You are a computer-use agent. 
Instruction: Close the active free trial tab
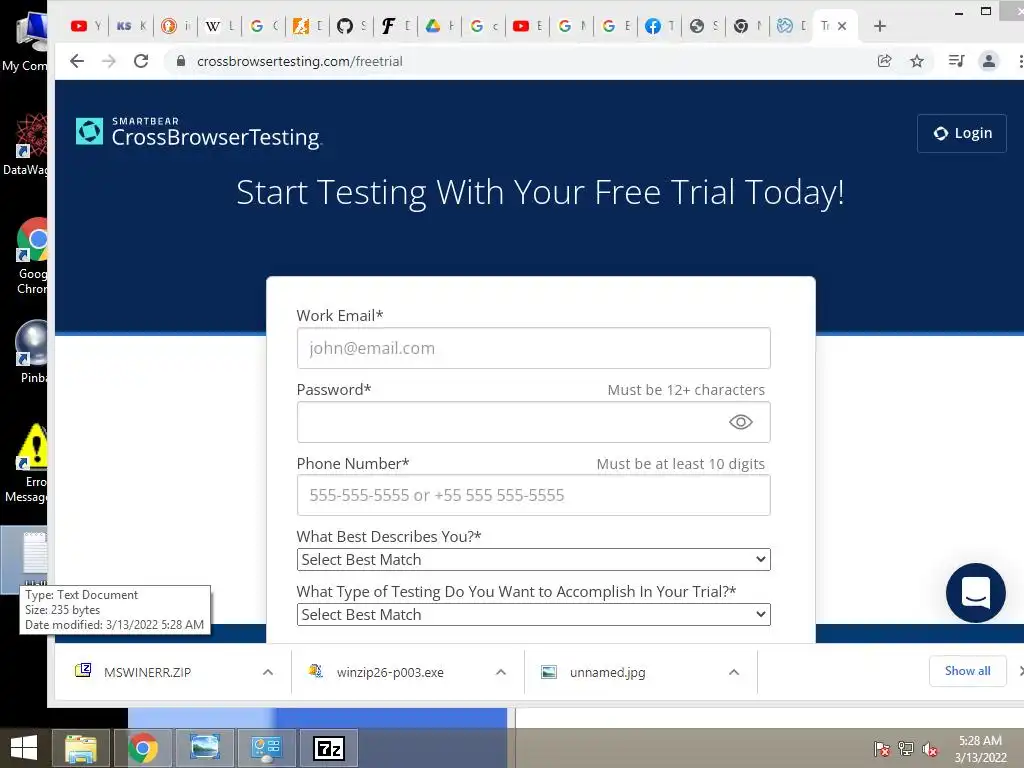(842, 26)
